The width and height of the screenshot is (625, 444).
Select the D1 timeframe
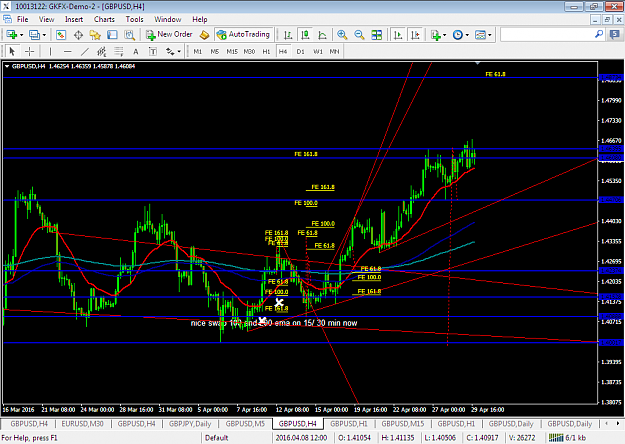point(301,51)
